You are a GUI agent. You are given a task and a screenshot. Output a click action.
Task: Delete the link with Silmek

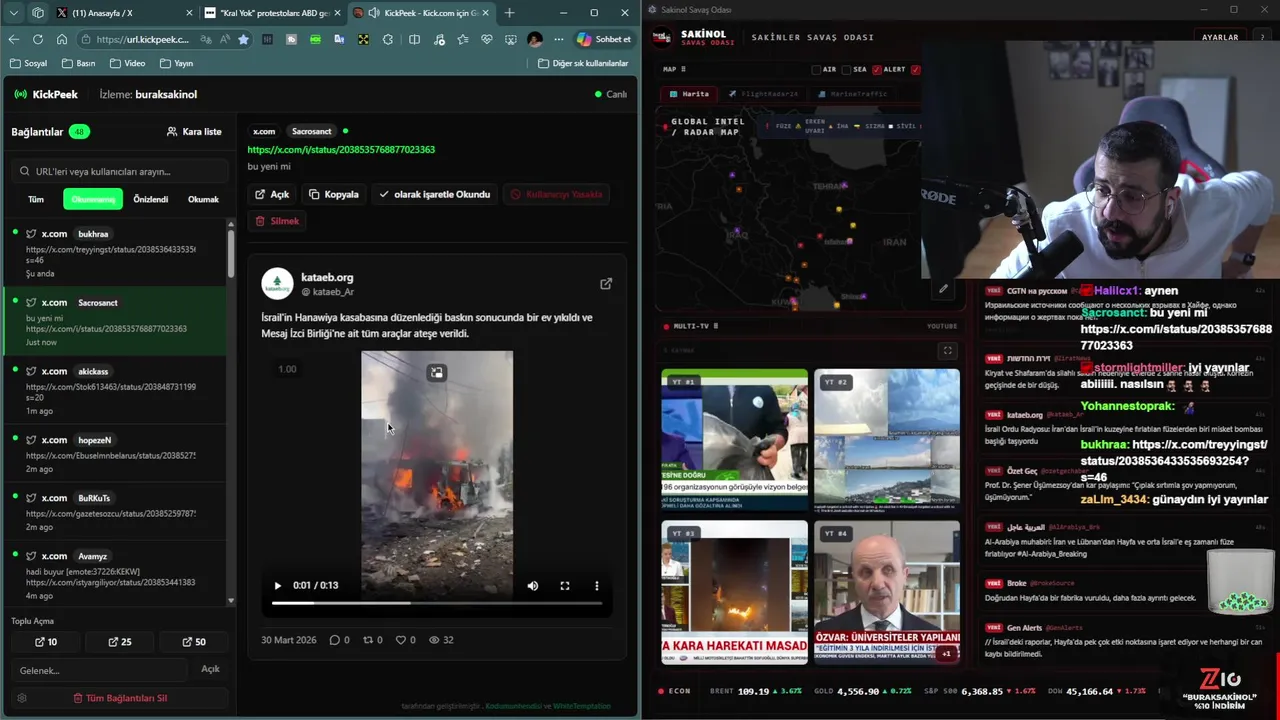(x=277, y=221)
